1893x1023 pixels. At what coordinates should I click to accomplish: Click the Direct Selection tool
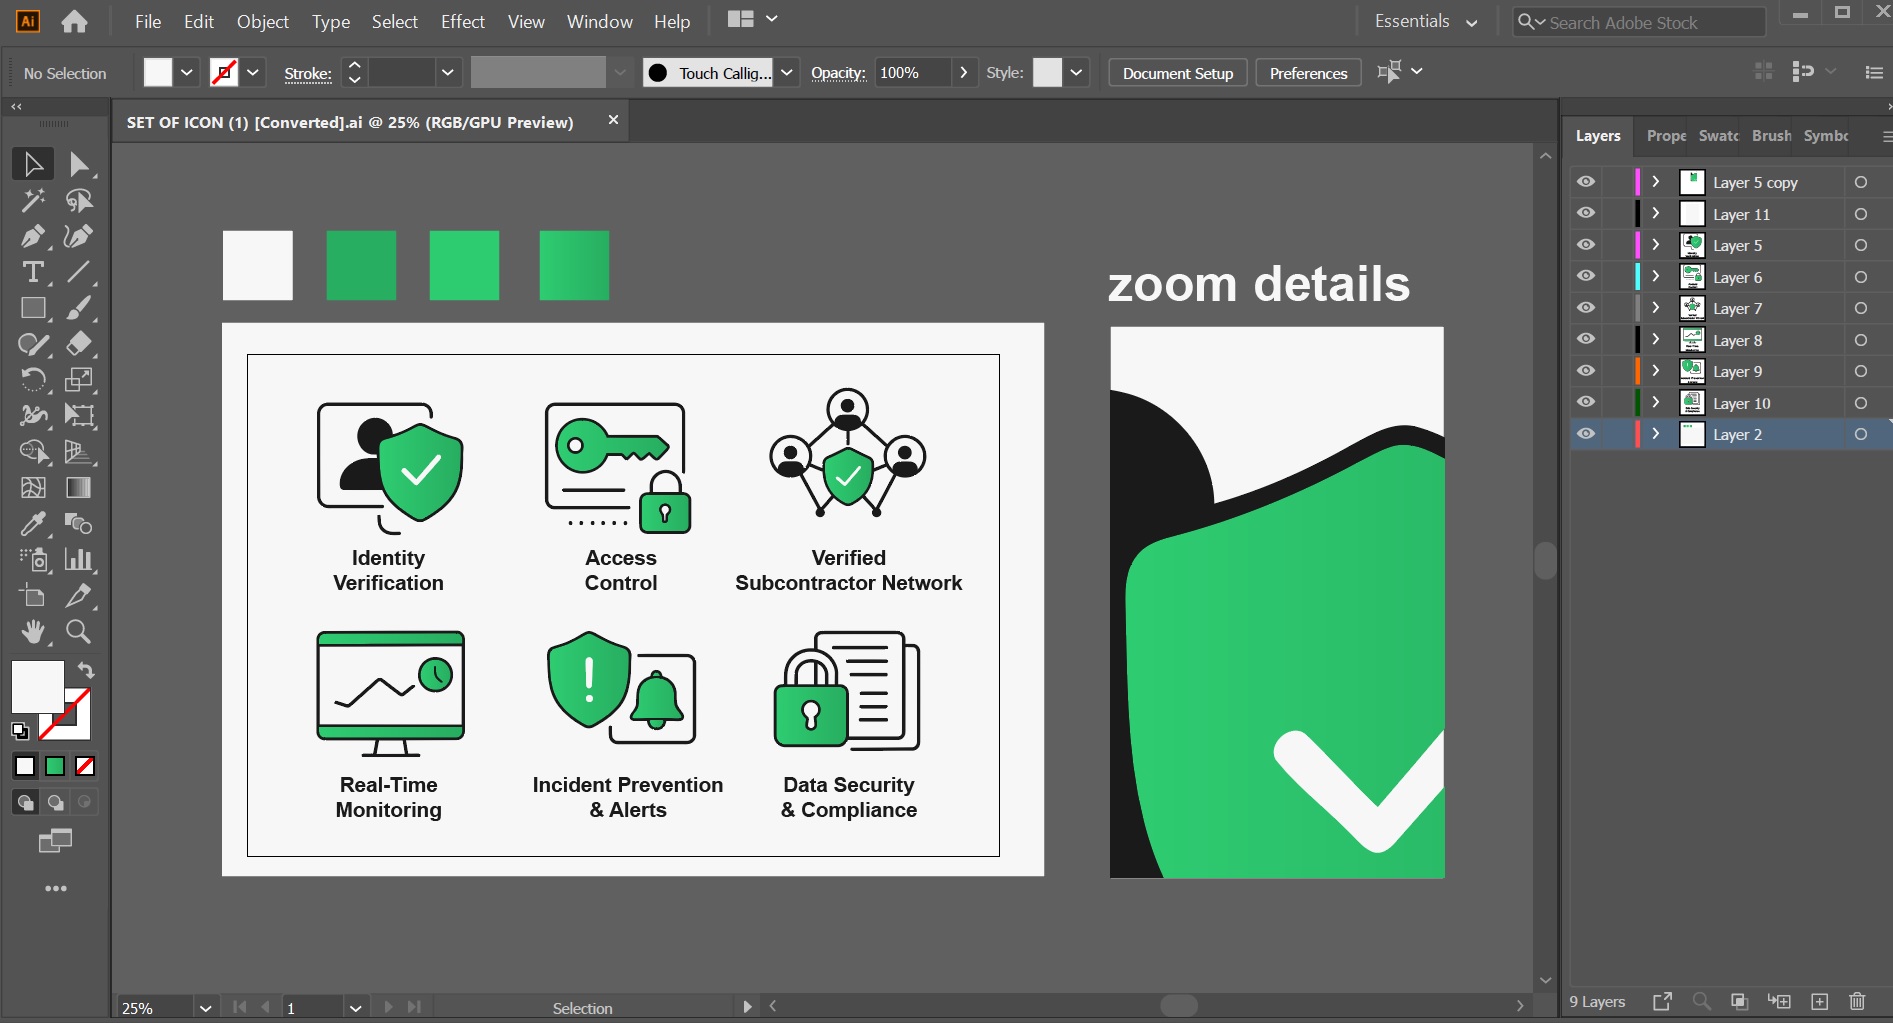click(x=79, y=164)
